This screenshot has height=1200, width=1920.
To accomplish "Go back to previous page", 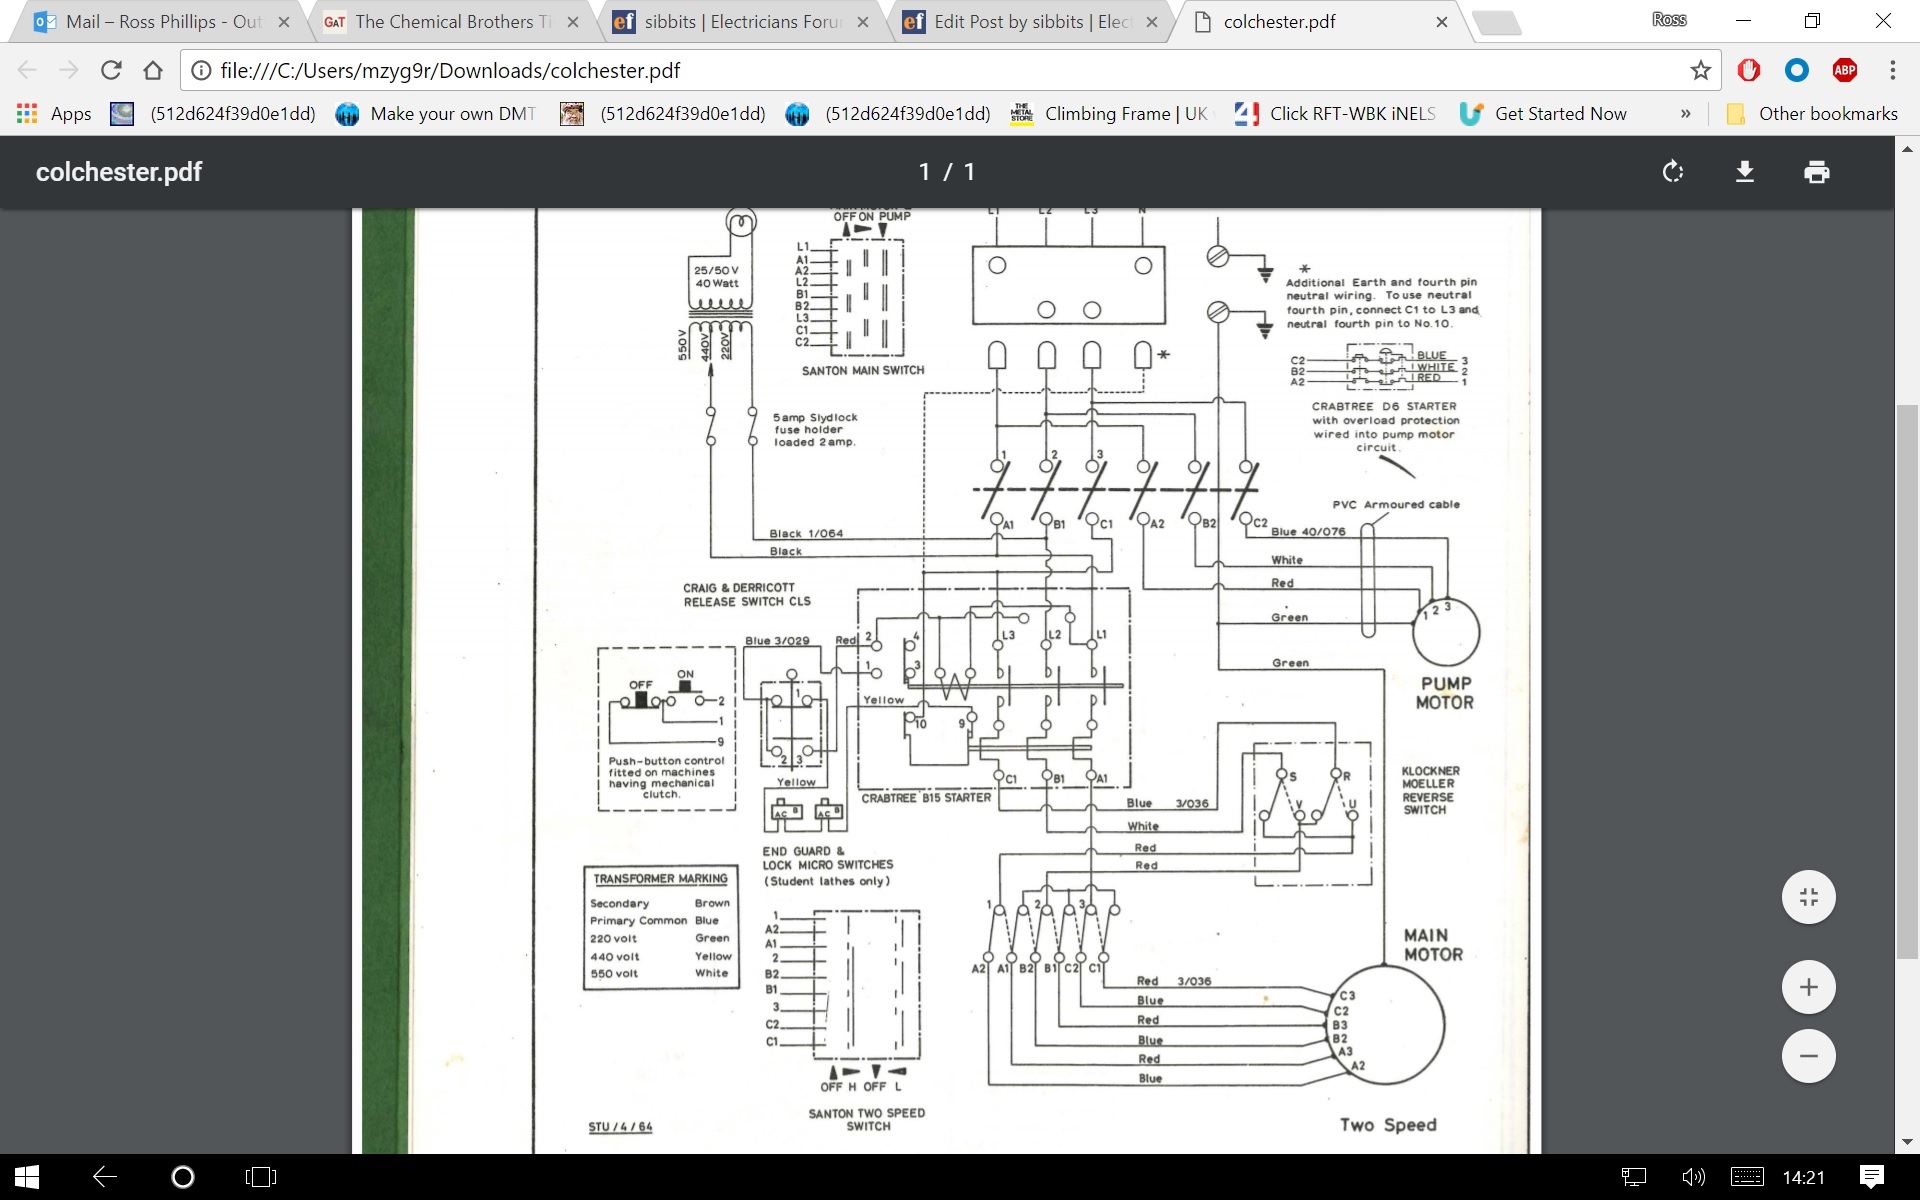I will pos(27,70).
